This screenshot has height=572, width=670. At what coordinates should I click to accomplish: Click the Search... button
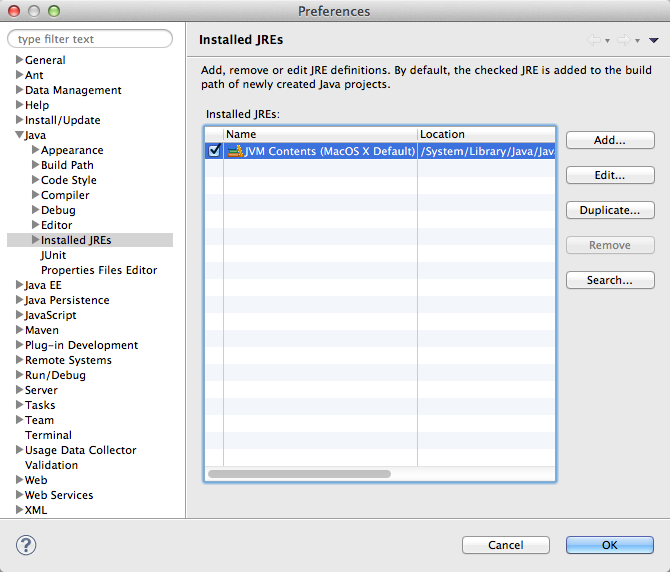[x=610, y=280]
